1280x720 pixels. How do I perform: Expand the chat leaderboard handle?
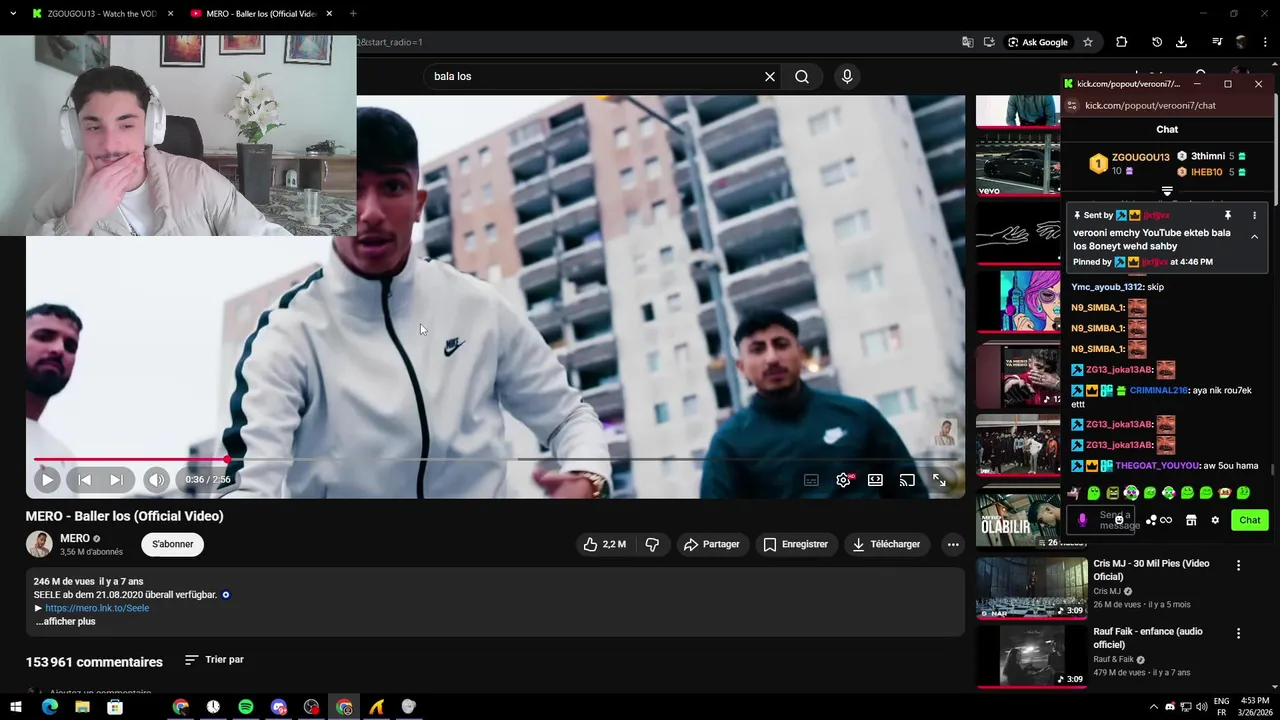point(1167,191)
